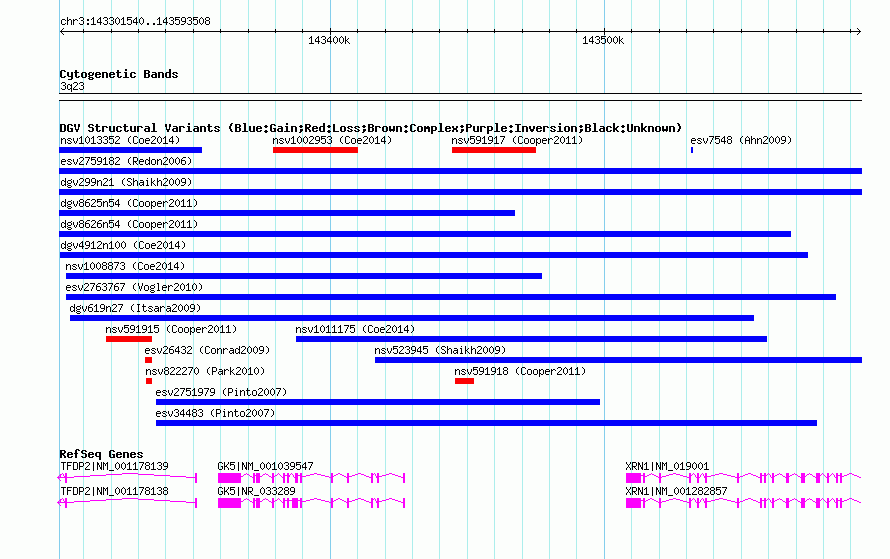This screenshot has height=559, width=890.
Task: Select the esv2763767 (Vogler2010) label
Action: 134,287
